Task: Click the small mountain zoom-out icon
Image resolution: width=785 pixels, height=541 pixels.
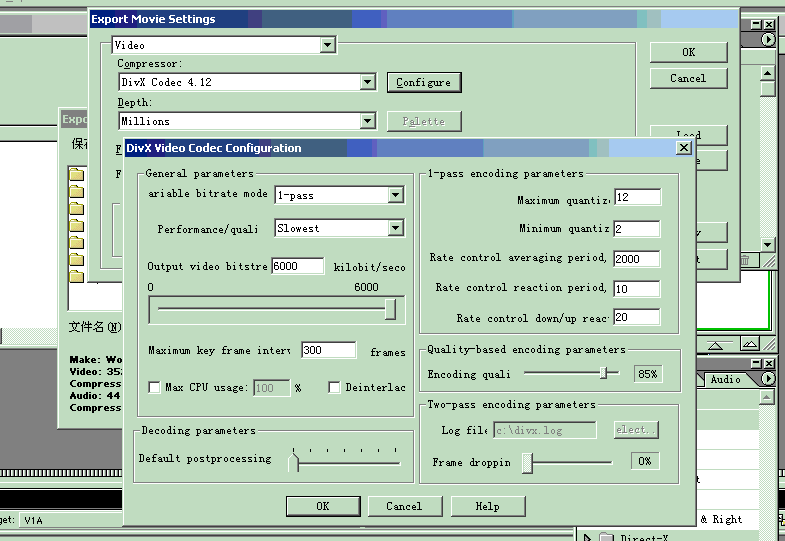Action: pyautogui.click(x=716, y=345)
